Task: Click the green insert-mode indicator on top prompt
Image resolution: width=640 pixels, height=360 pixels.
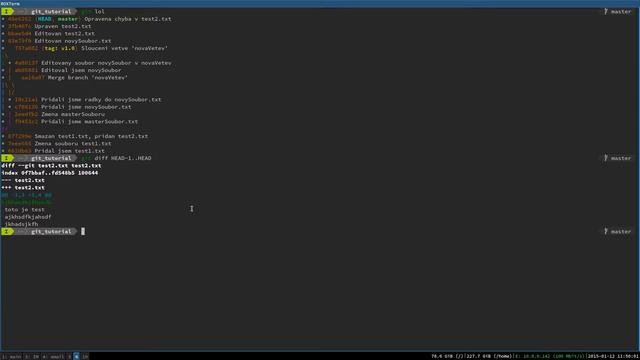Action: click(7, 11)
